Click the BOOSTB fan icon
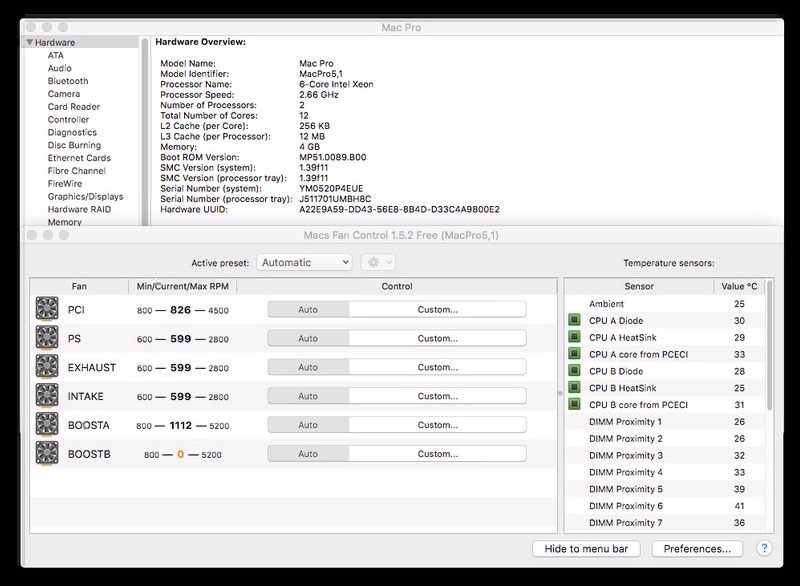This screenshot has height=586, width=800. click(47, 453)
